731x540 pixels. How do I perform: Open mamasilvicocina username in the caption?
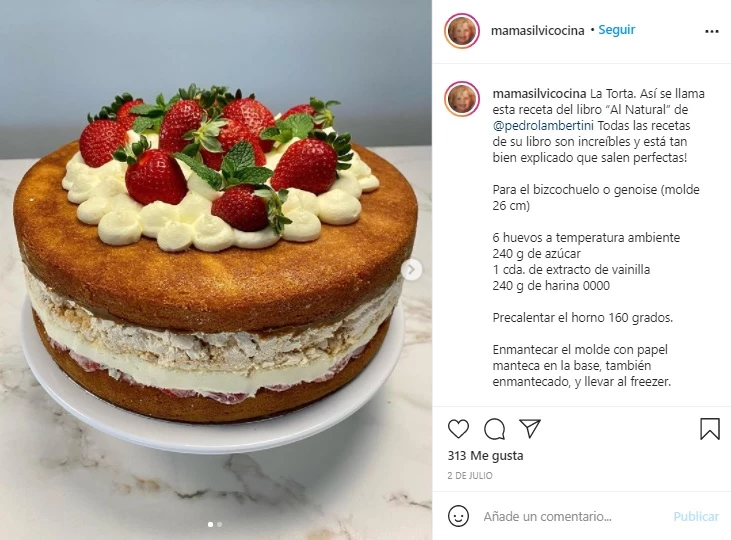539,94
